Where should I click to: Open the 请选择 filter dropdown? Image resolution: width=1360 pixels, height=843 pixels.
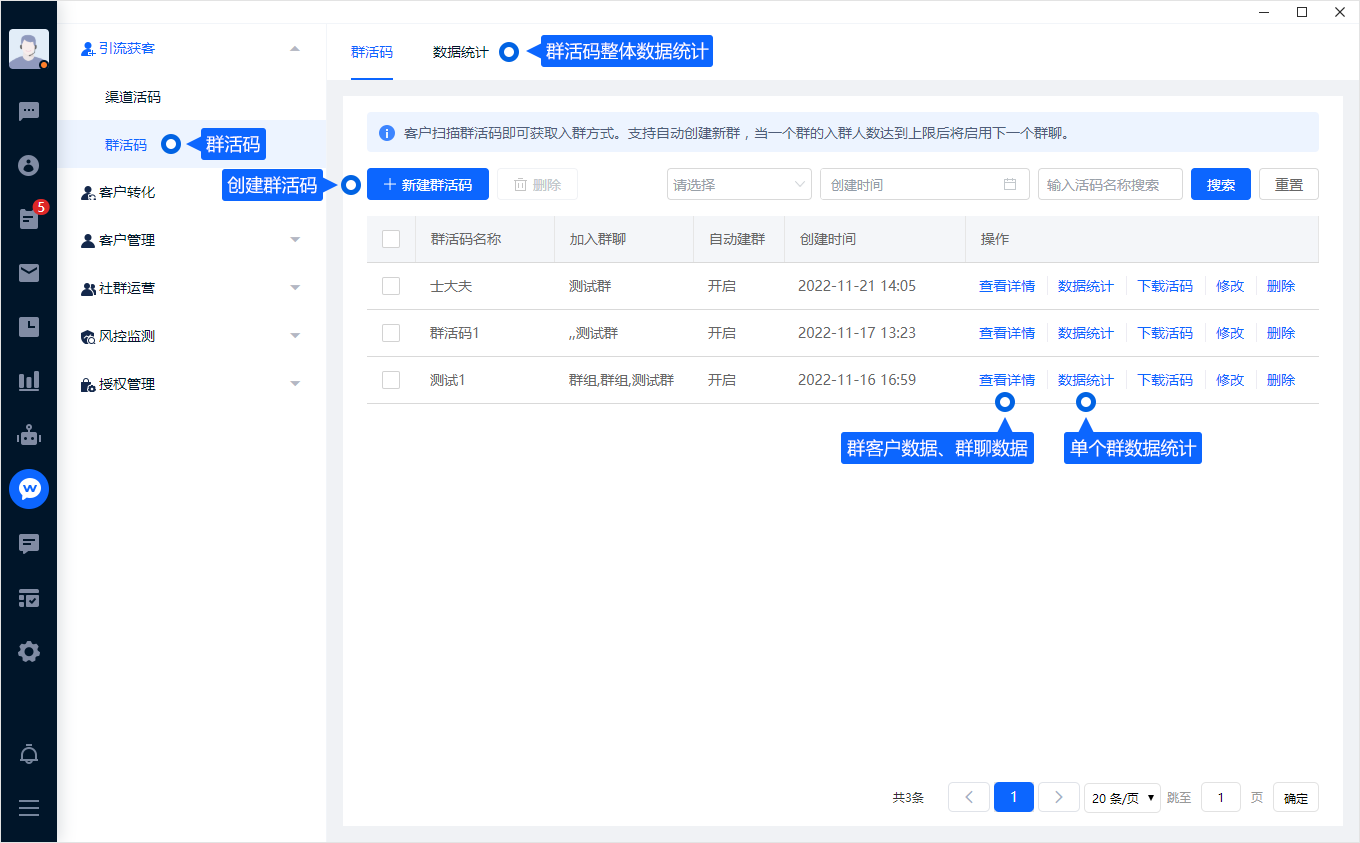pos(739,184)
